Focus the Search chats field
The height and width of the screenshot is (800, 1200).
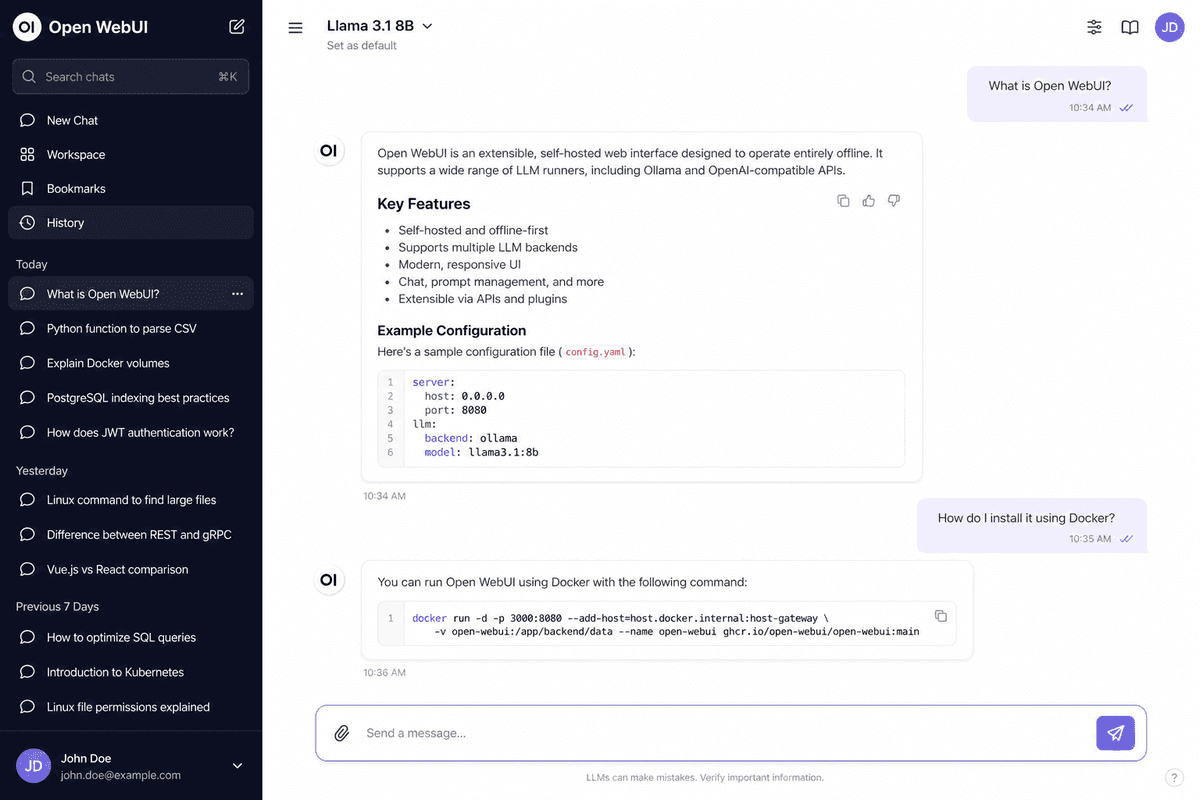pyautogui.click(x=131, y=76)
